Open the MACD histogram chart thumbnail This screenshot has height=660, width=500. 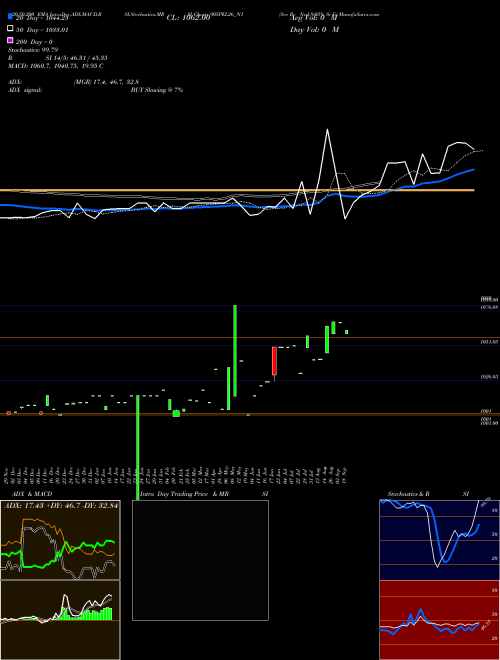[60, 620]
